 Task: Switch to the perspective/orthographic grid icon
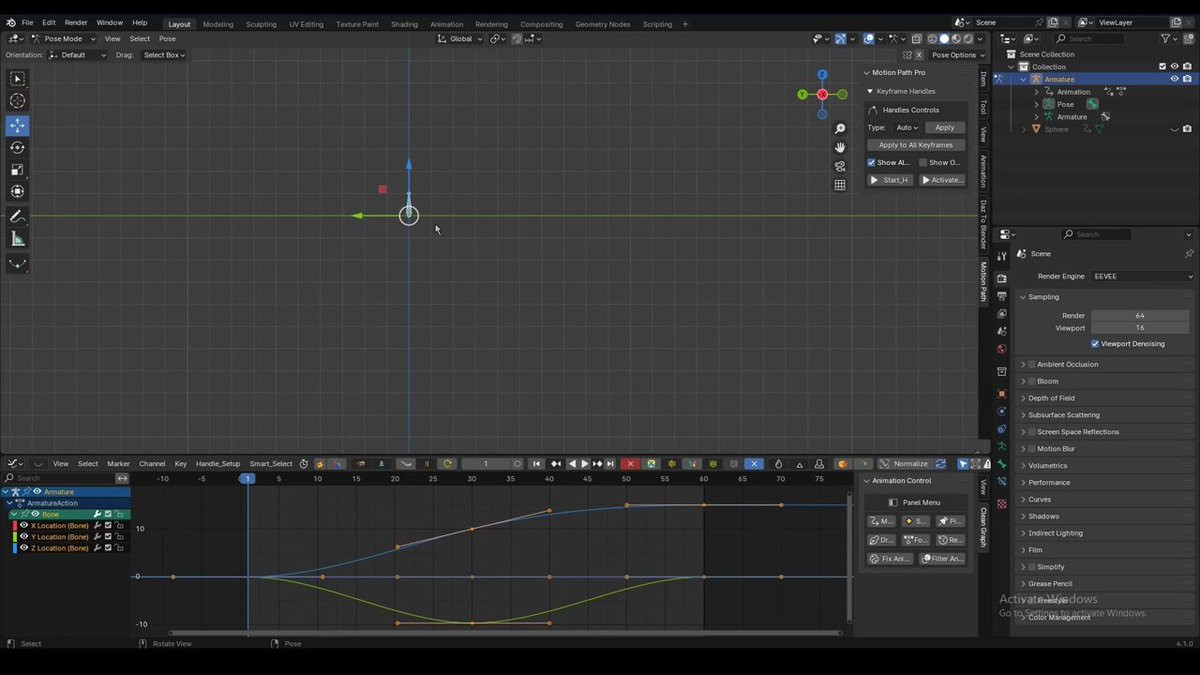point(840,185)
